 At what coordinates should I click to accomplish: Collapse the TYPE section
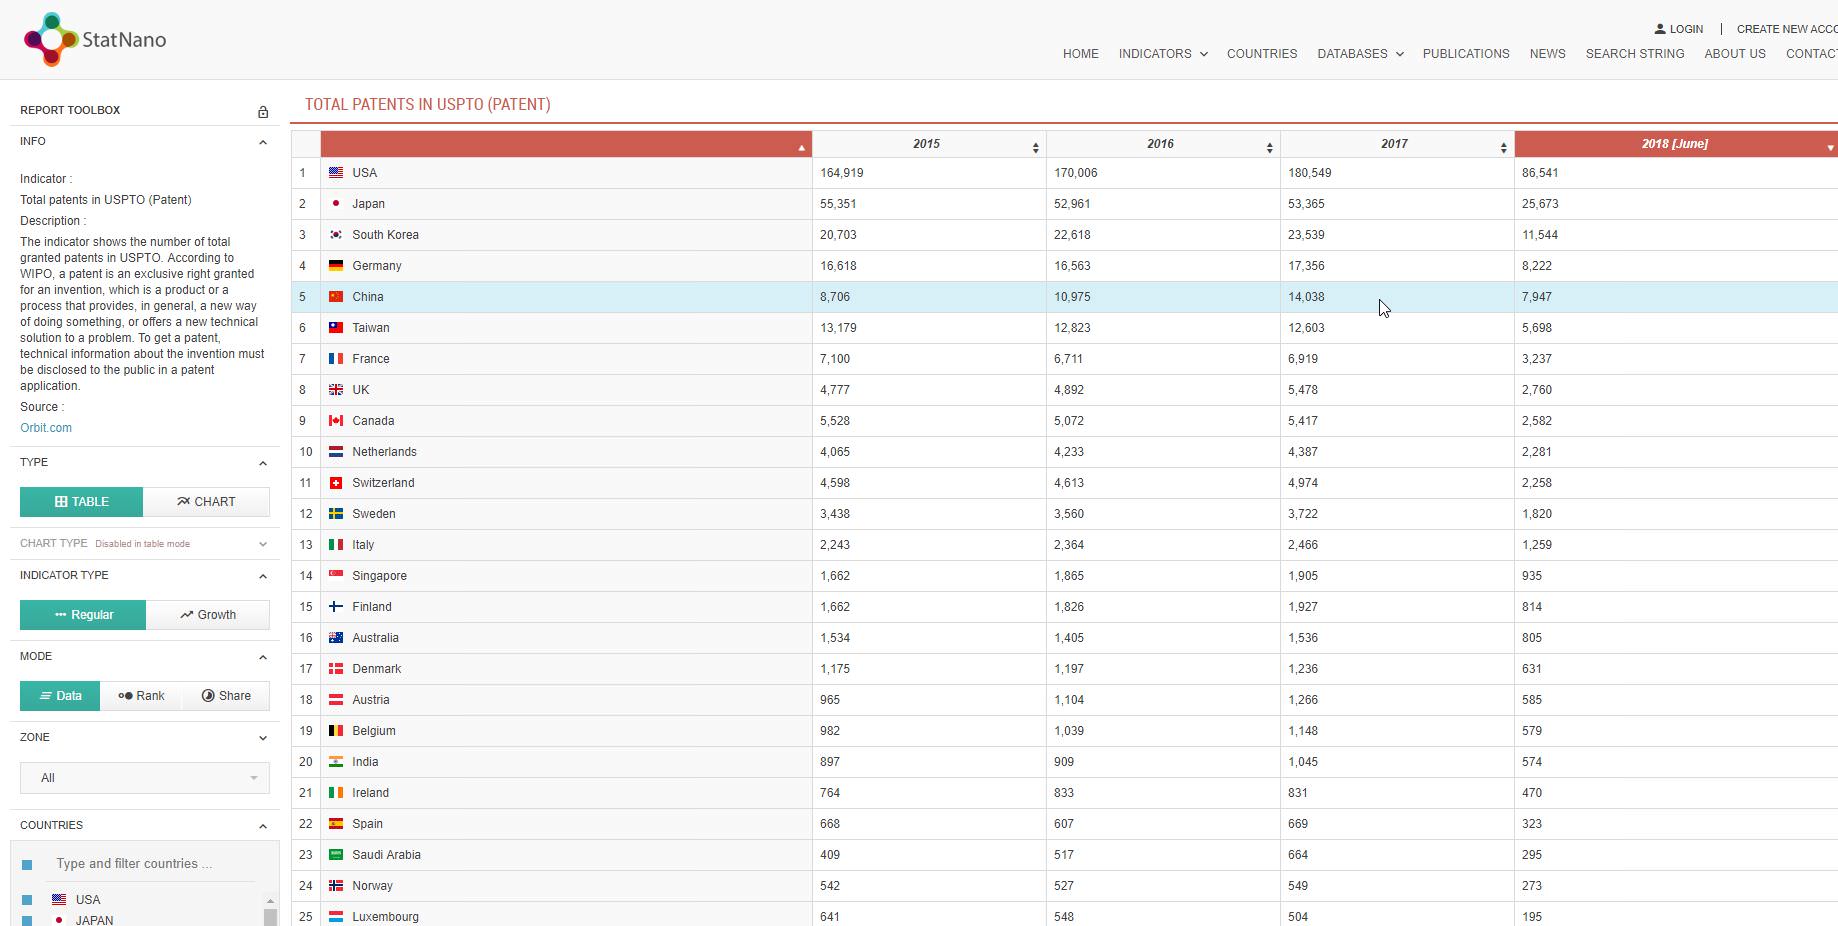[x=263, y=463]
